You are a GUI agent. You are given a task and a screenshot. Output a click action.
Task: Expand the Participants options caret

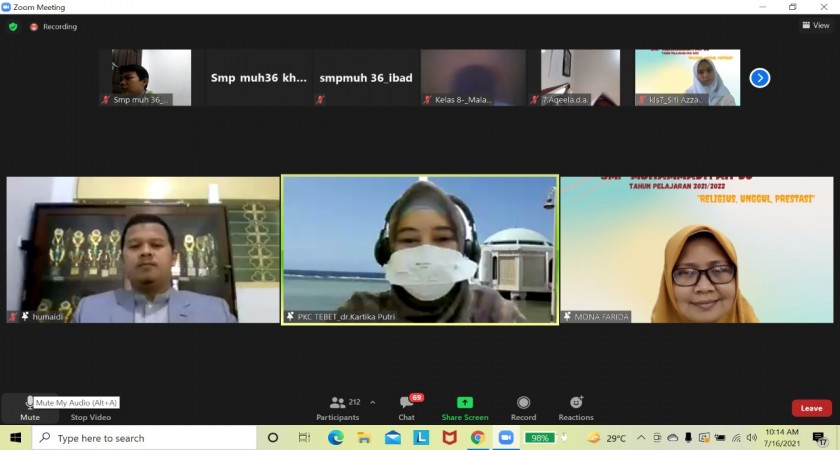[373, 402]
